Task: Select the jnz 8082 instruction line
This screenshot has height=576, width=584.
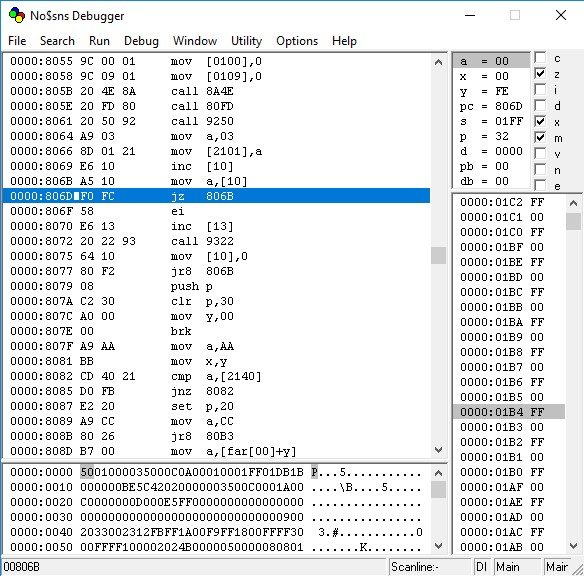Action: pos(216,391)
